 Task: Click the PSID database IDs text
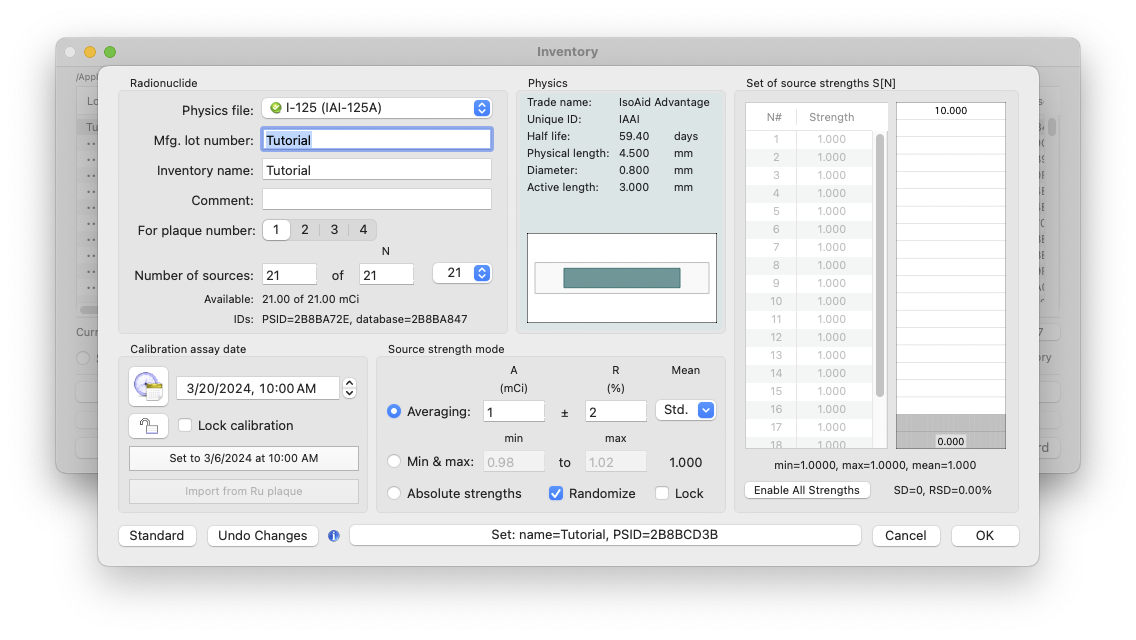pyautogui.click(x=364, y=319)
